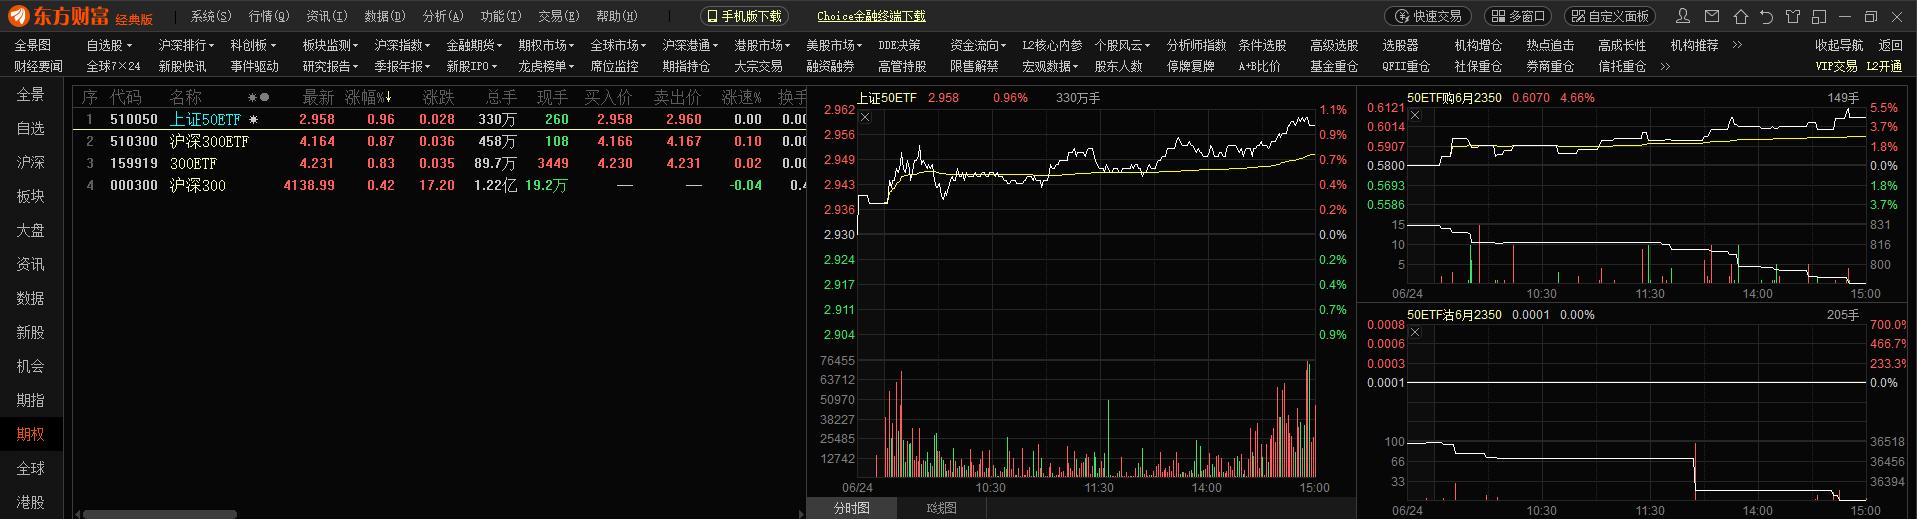Expand more items after 机构推荐
Viewport: 1917px width, 519px height.
coord(1737,45)
